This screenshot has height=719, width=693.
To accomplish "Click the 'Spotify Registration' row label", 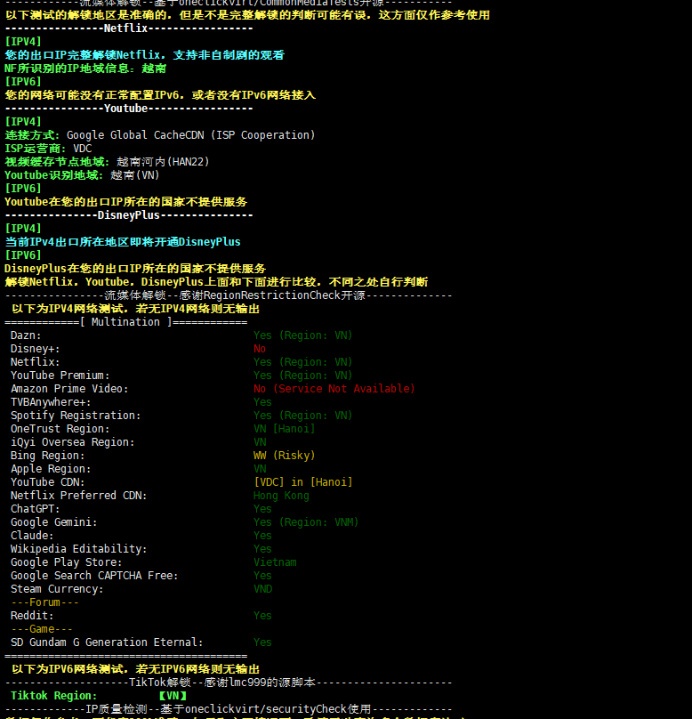I will [x=75, y=415].
